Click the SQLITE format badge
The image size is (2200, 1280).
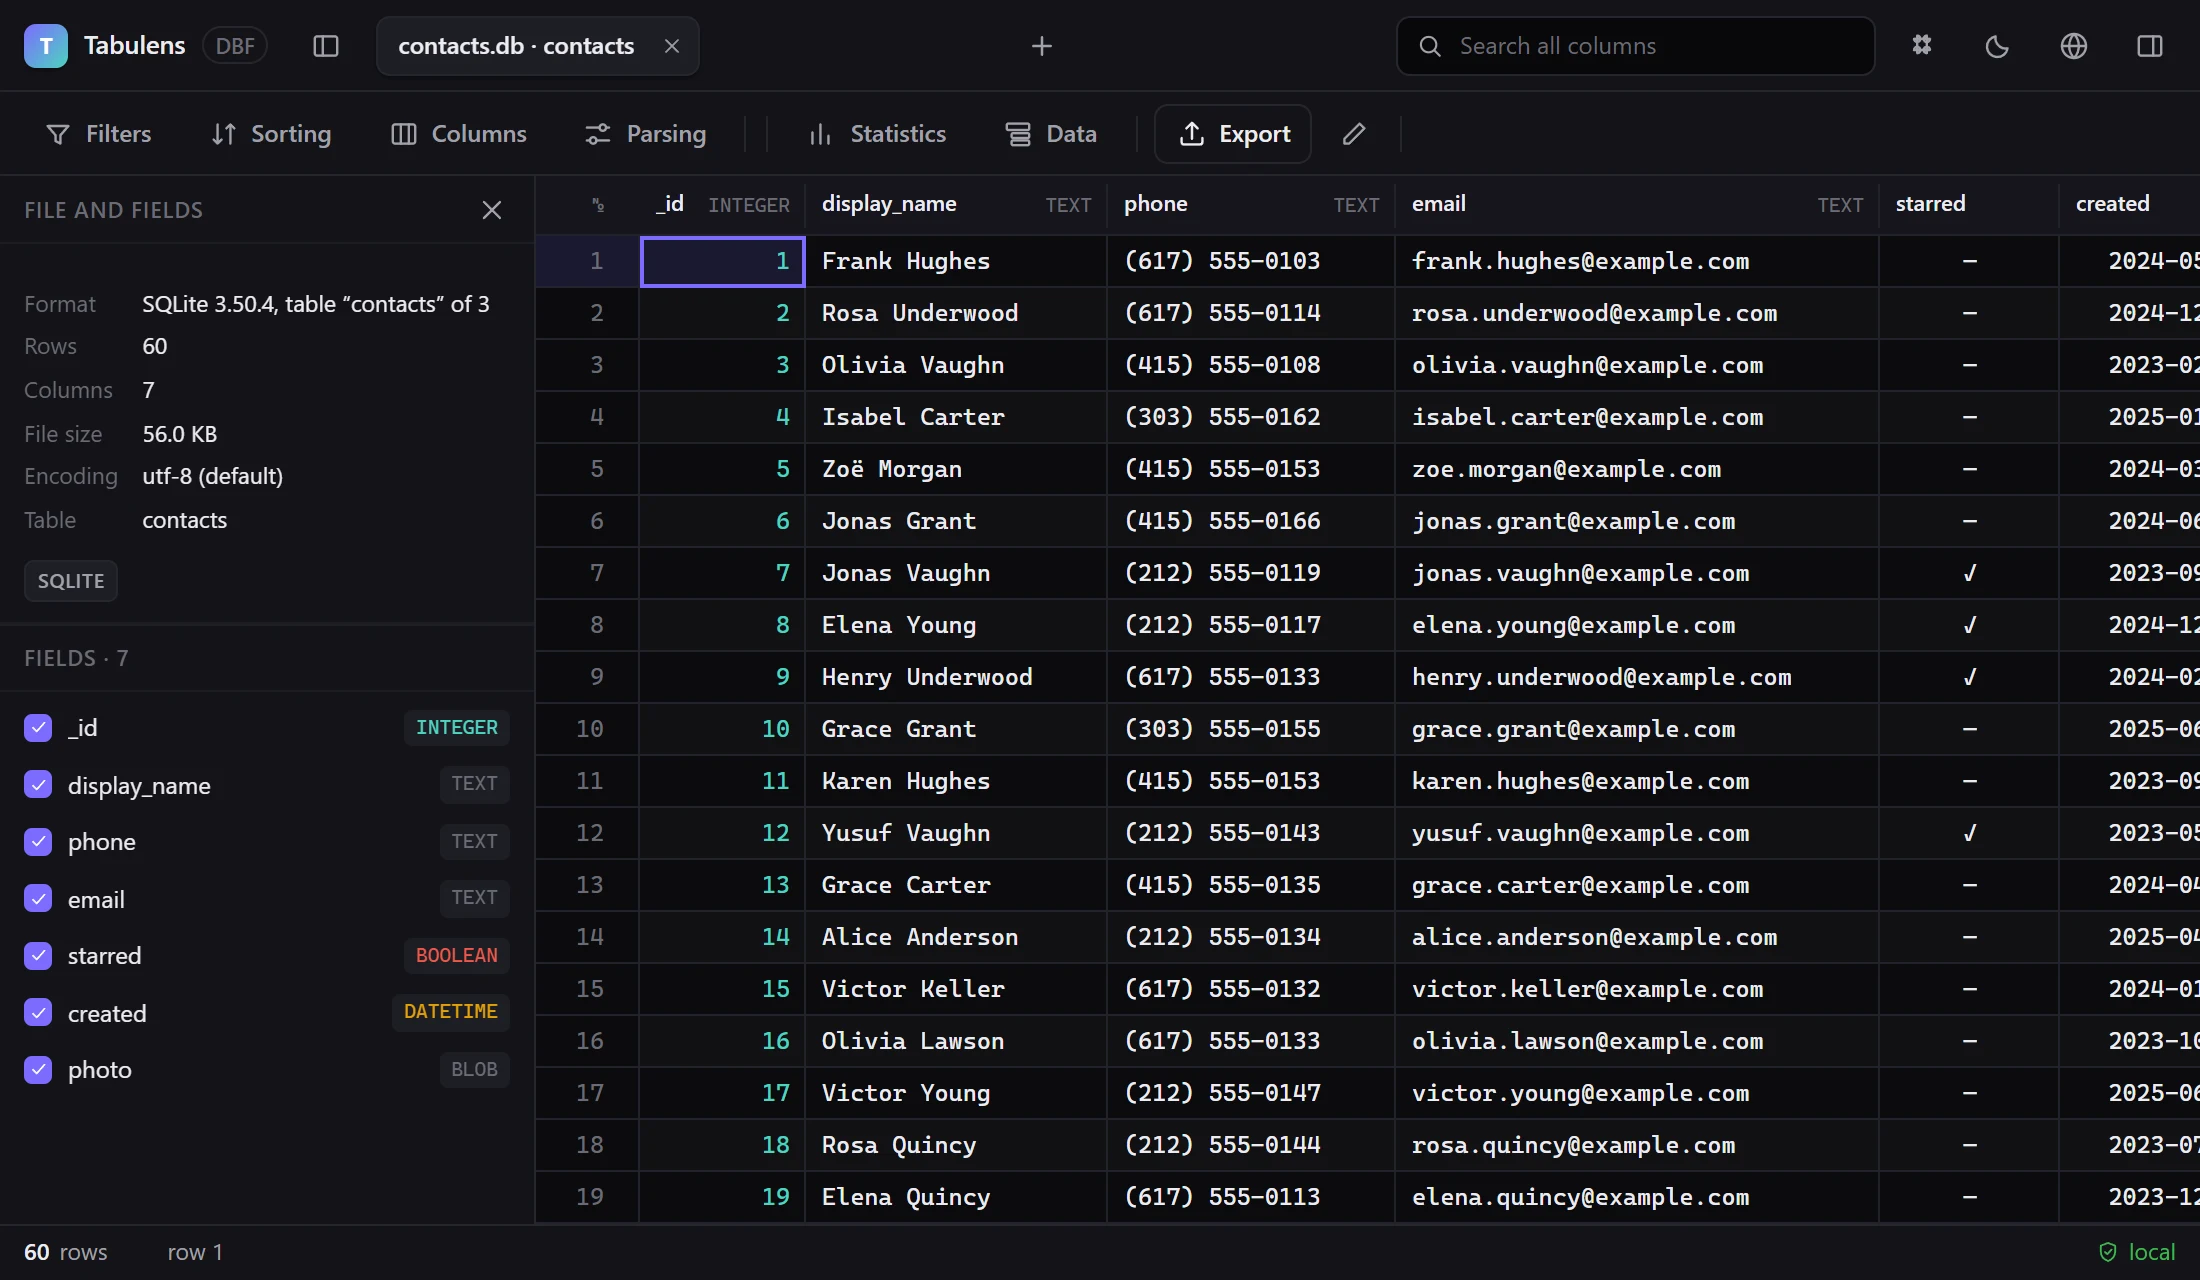pos(71,581)
